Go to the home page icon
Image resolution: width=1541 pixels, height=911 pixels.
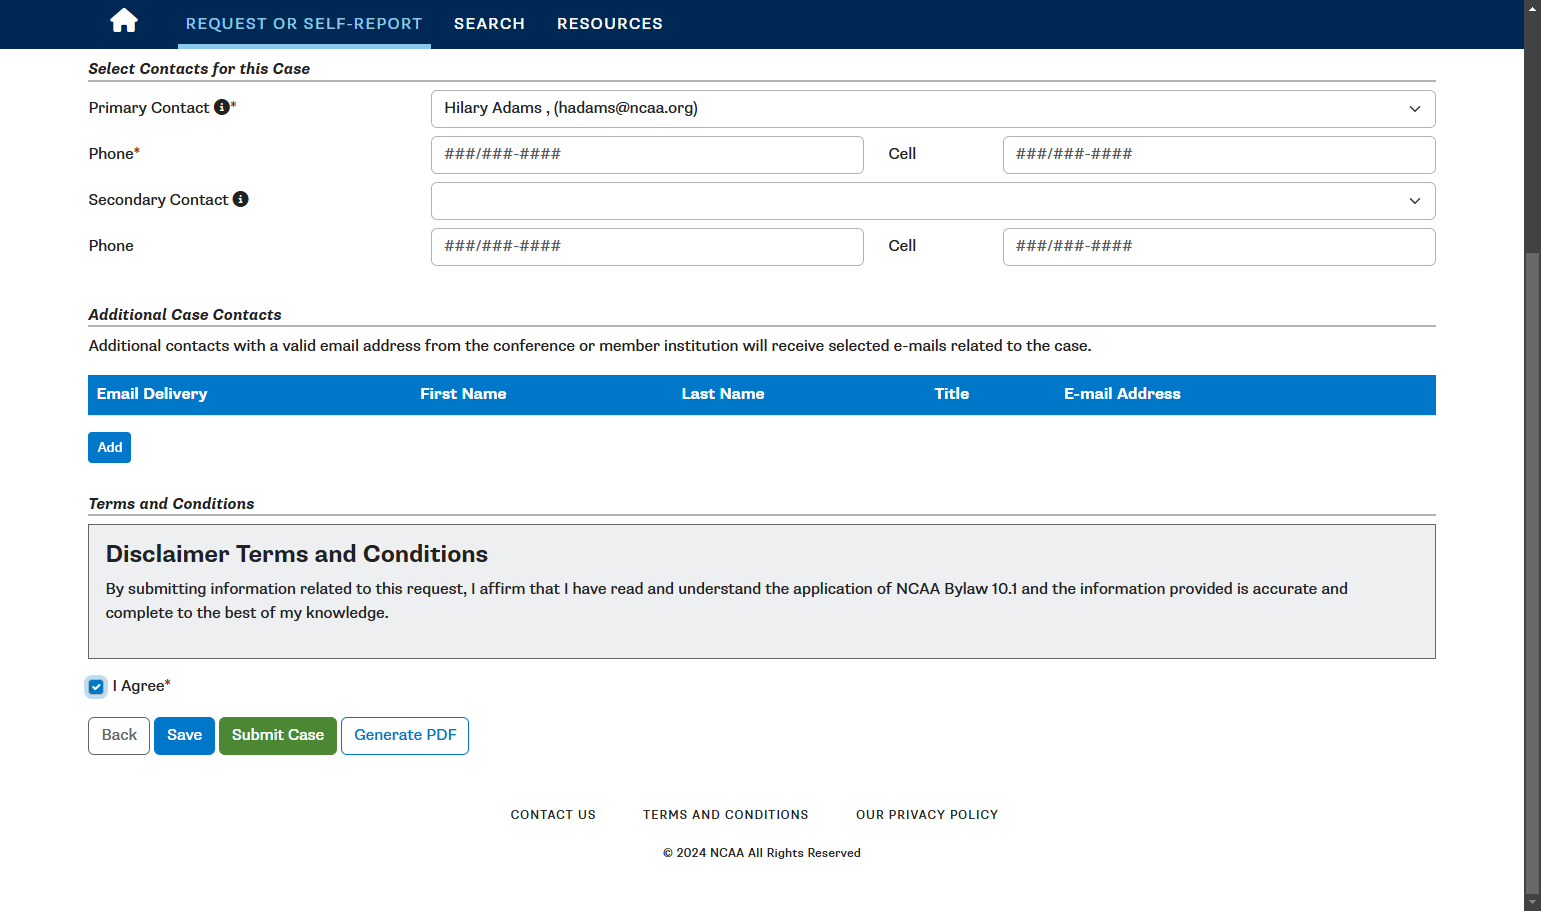124,21
